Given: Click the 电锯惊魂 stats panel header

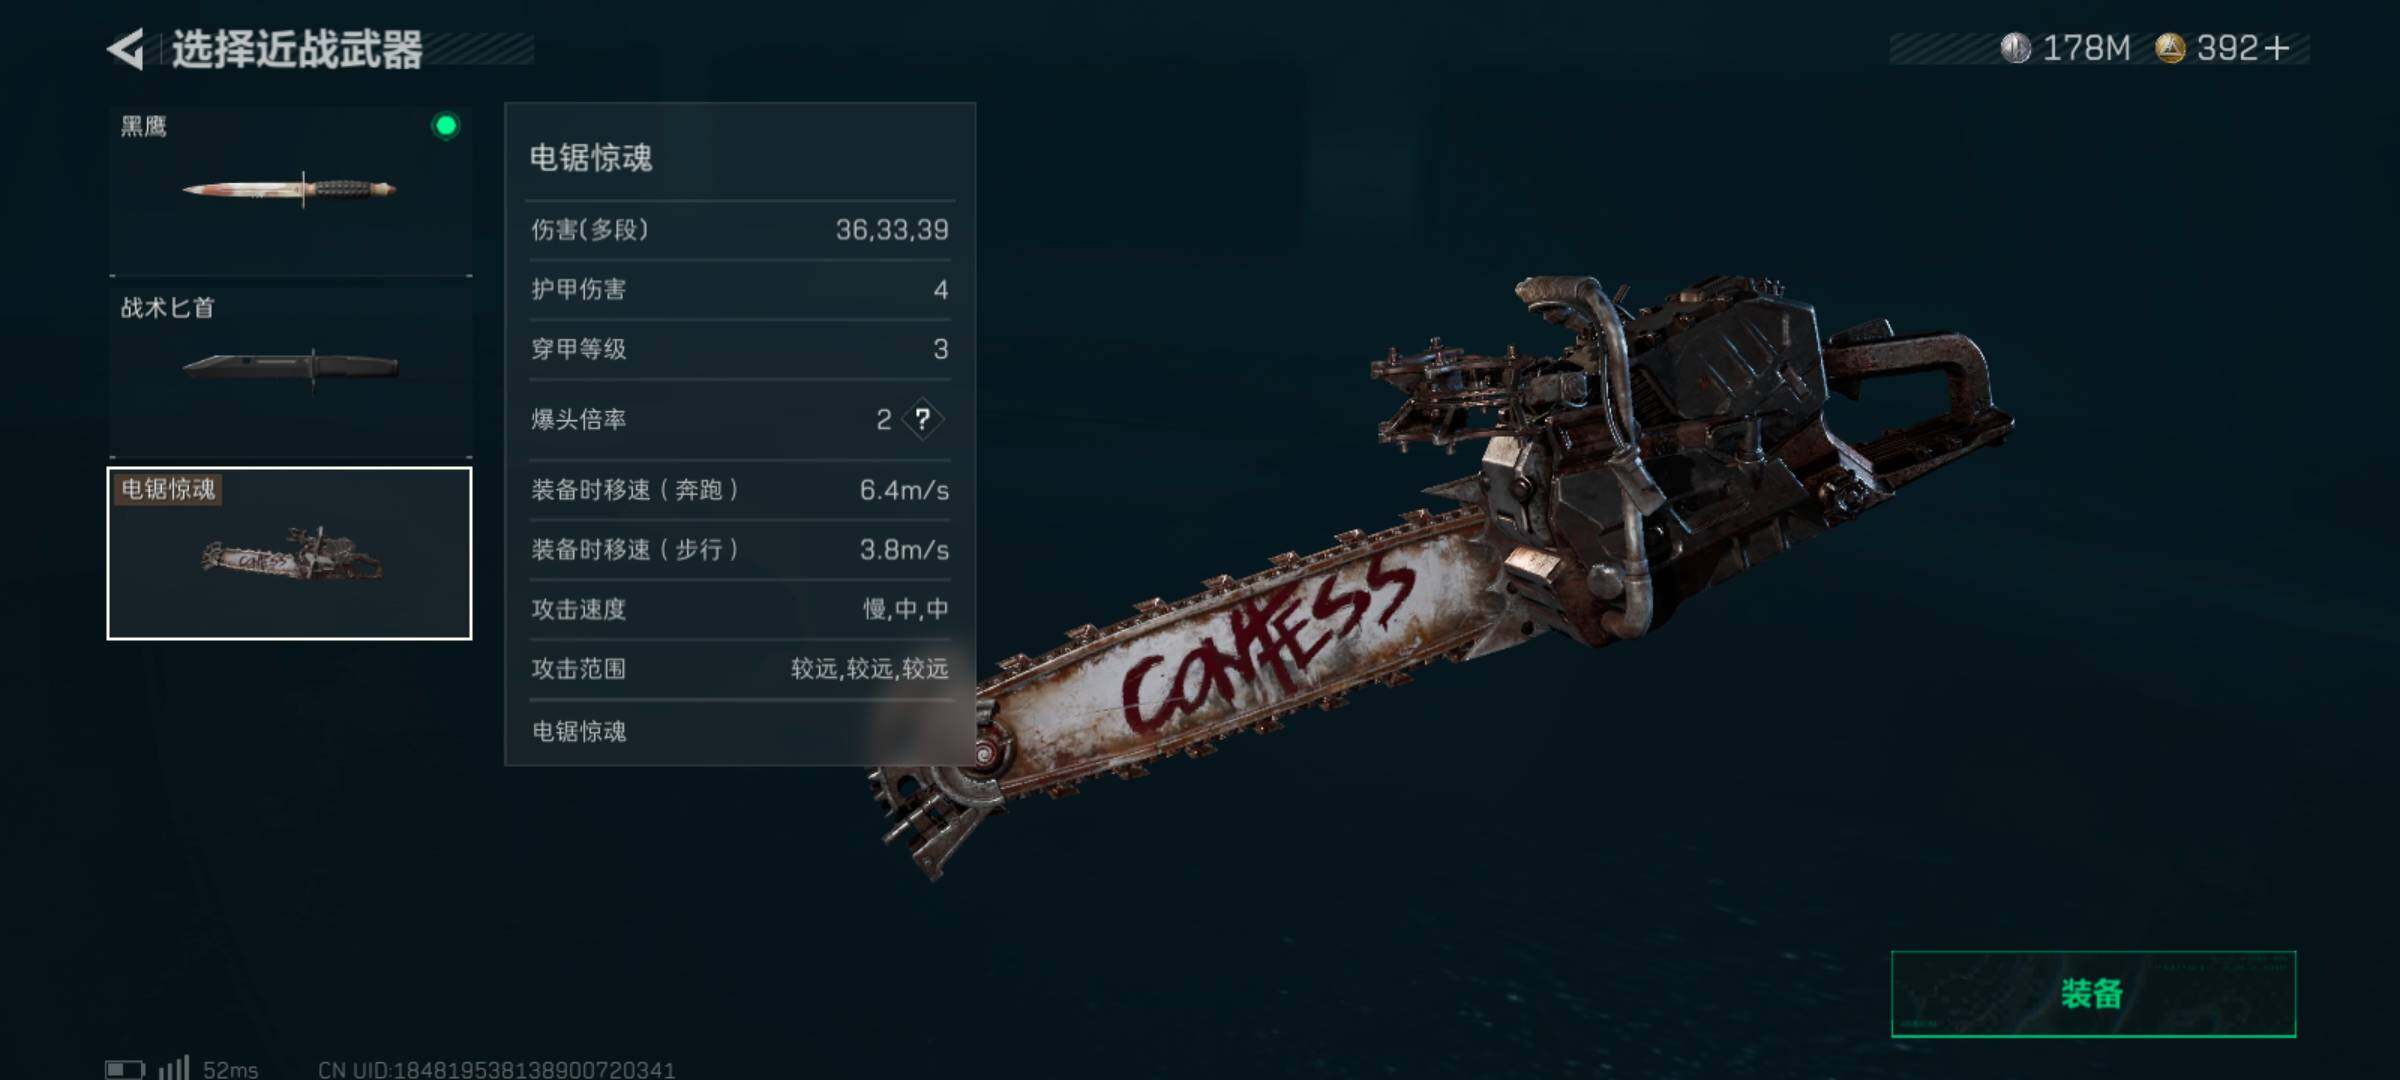Looking at the screenshot, I should point(740,157).
